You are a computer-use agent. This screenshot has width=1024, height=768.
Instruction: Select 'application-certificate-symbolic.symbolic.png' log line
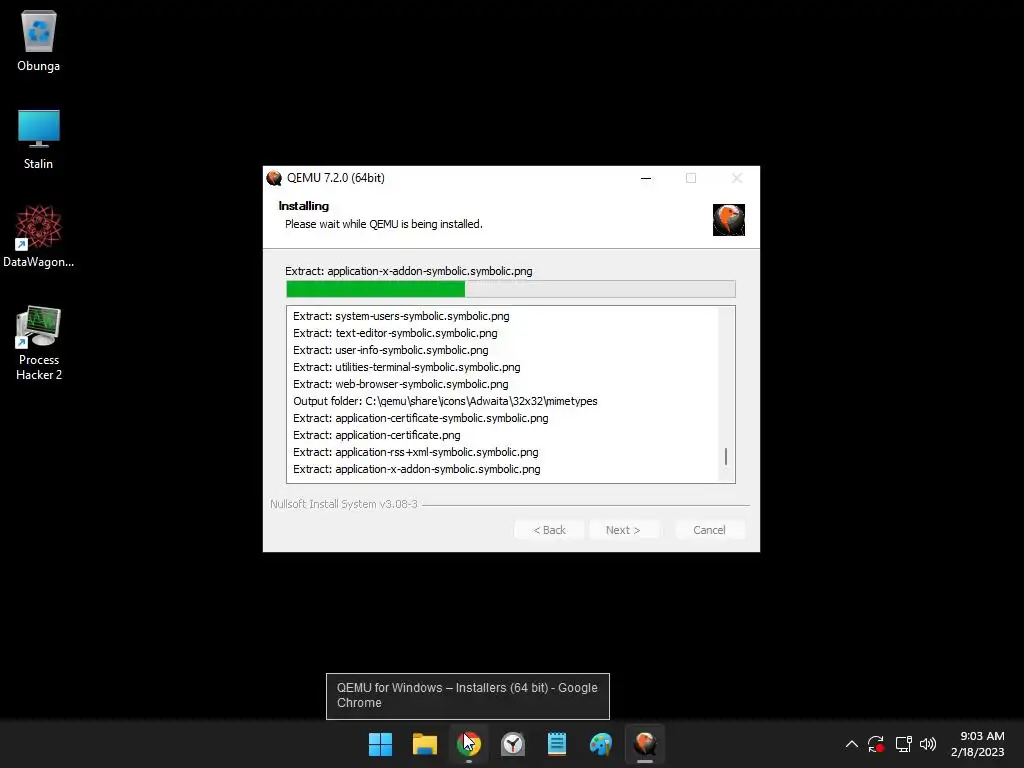pos(421,418)
